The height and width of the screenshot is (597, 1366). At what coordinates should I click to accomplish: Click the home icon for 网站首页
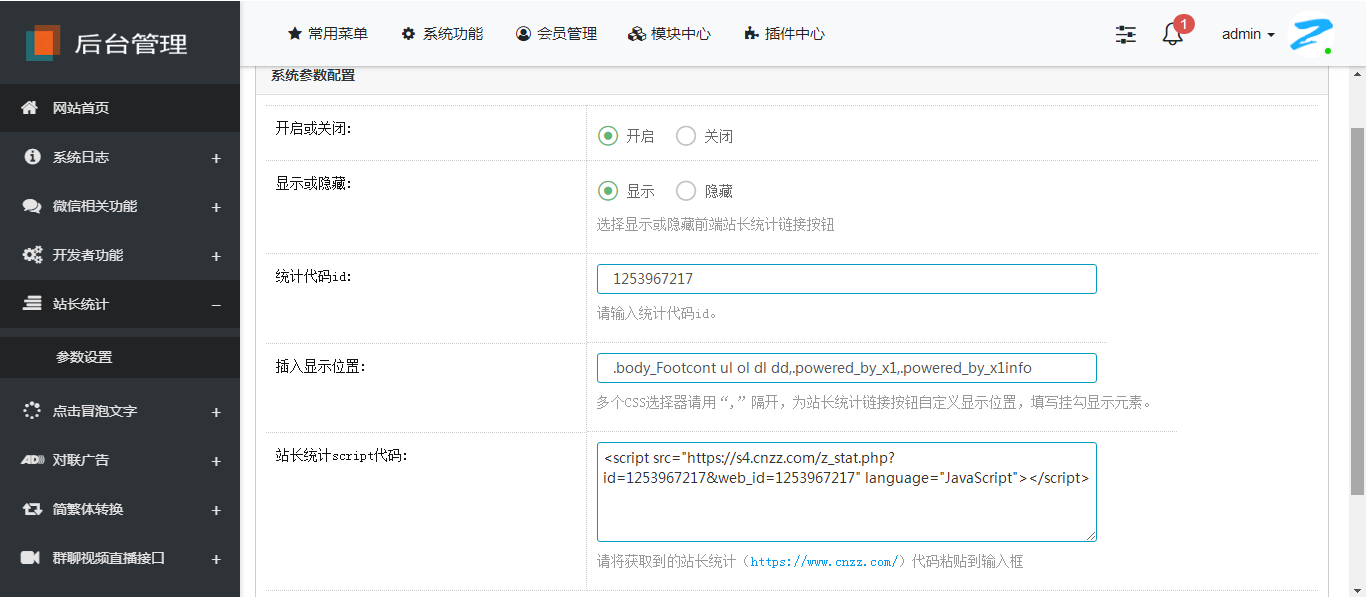click(31, 108)
